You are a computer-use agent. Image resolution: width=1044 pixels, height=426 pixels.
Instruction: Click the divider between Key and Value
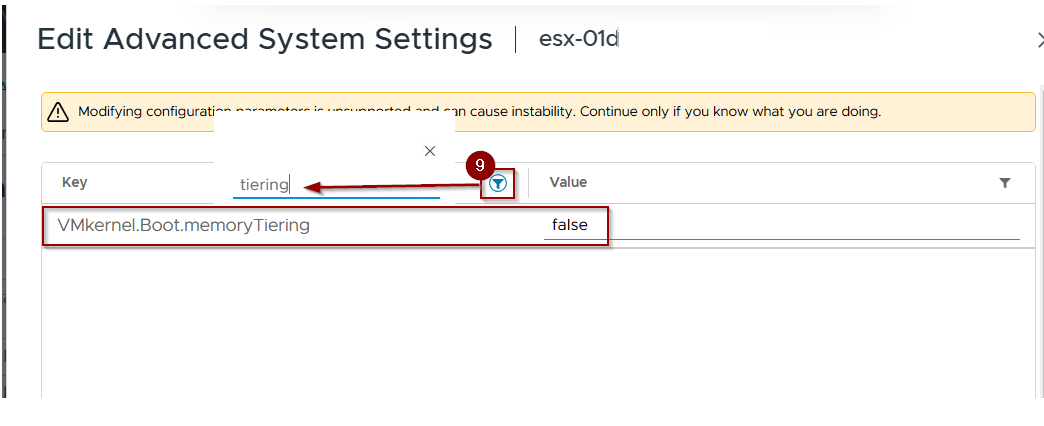528,183
